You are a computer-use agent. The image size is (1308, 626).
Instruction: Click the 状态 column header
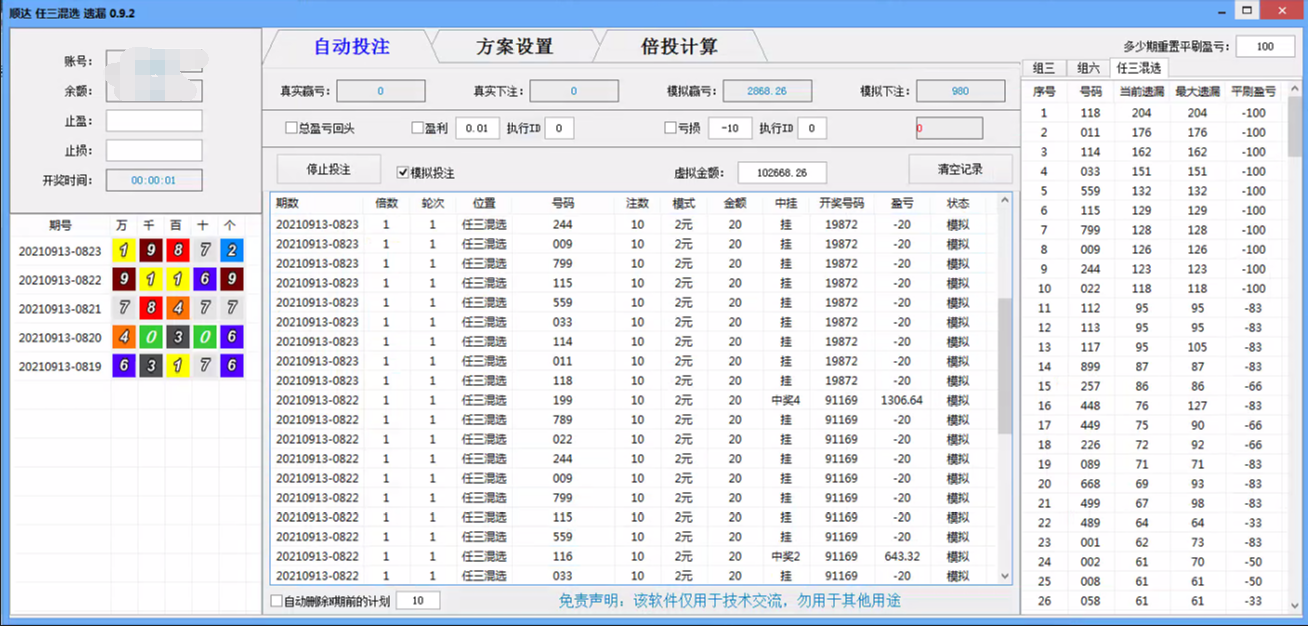click(x=957, y=203)
